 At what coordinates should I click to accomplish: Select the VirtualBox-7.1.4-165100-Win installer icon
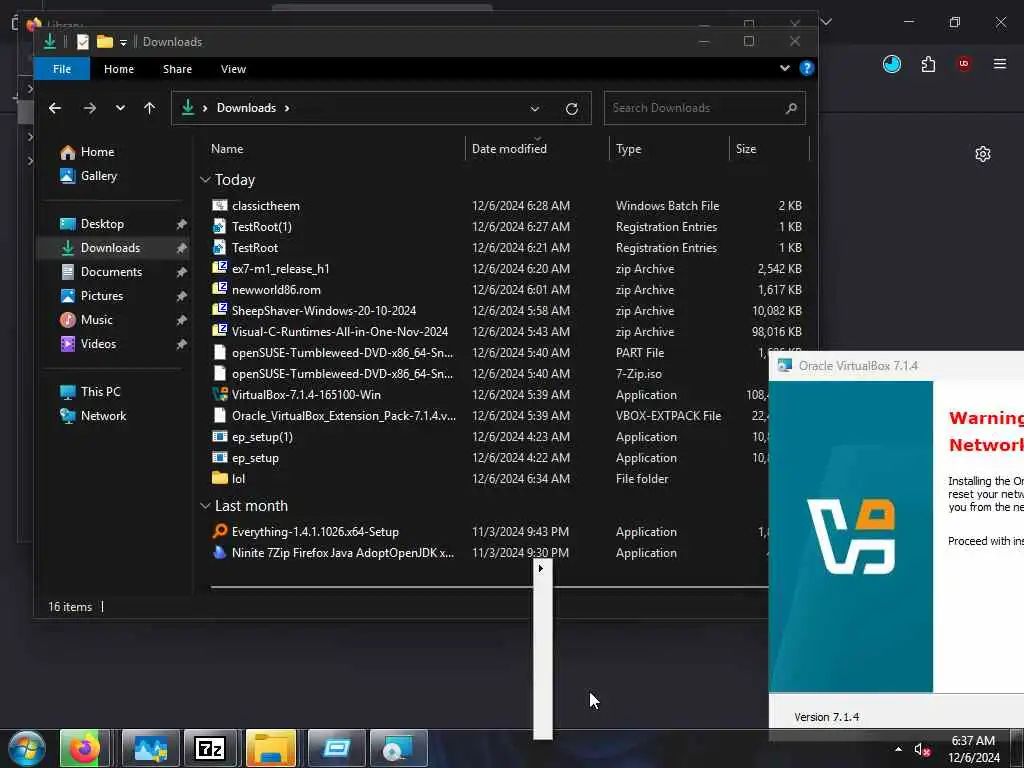click(220, 394)
